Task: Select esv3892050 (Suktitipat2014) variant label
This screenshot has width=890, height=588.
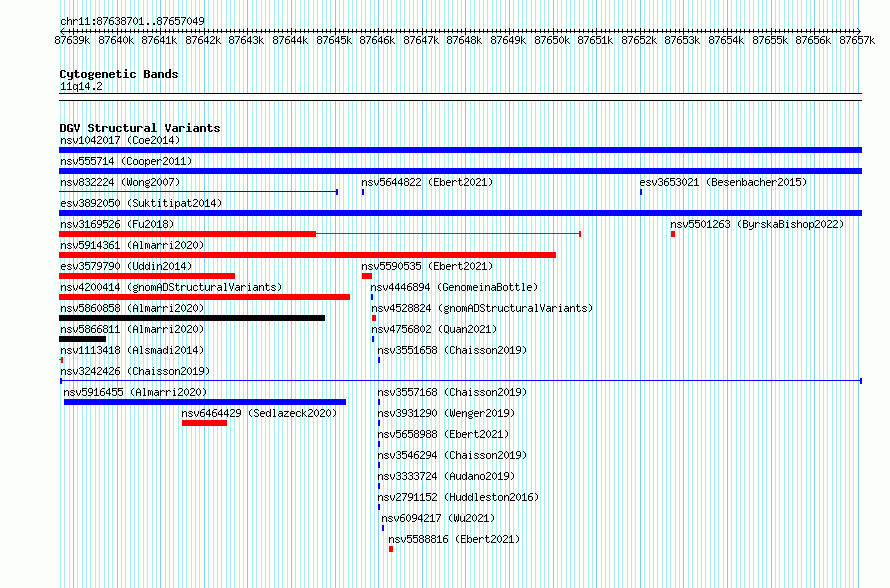Action: [x=141, y=203]
